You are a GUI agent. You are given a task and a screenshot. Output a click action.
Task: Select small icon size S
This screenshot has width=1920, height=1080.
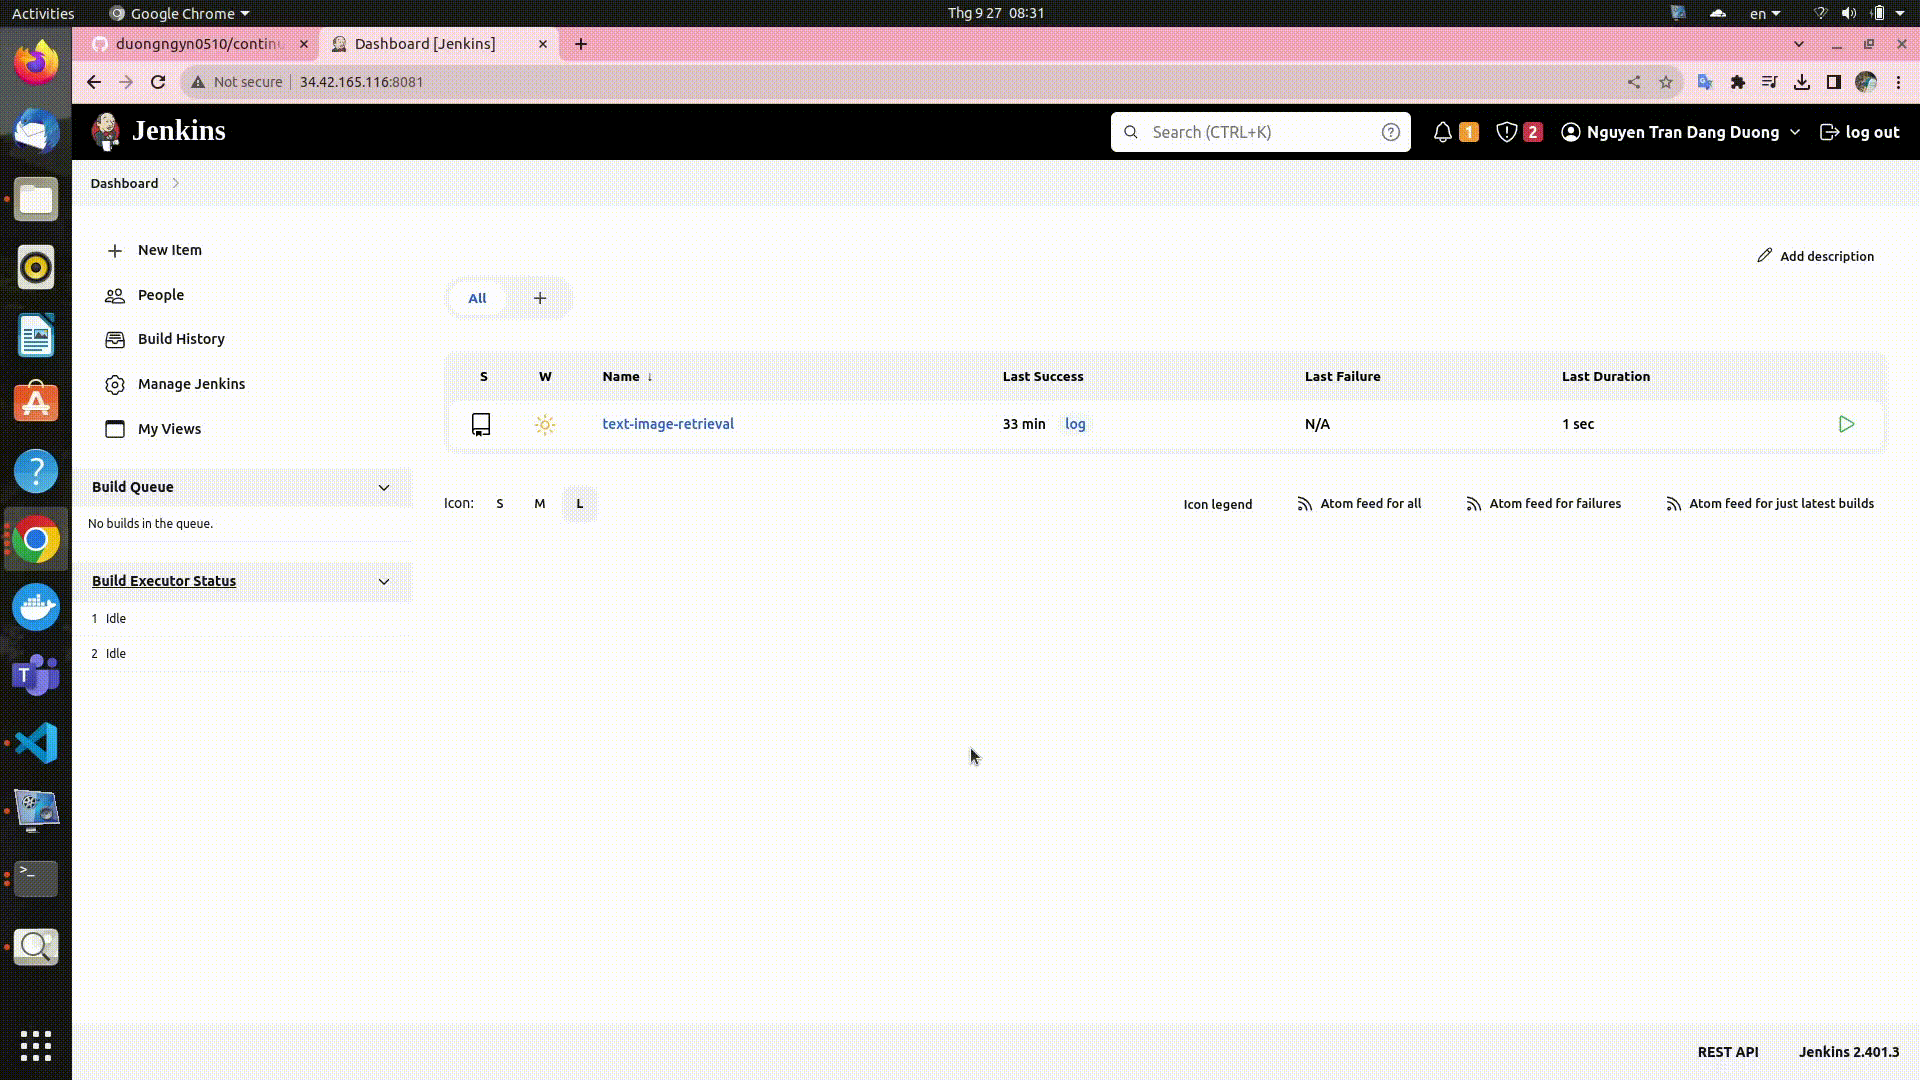pyautogui.click(x=500, y=504)
